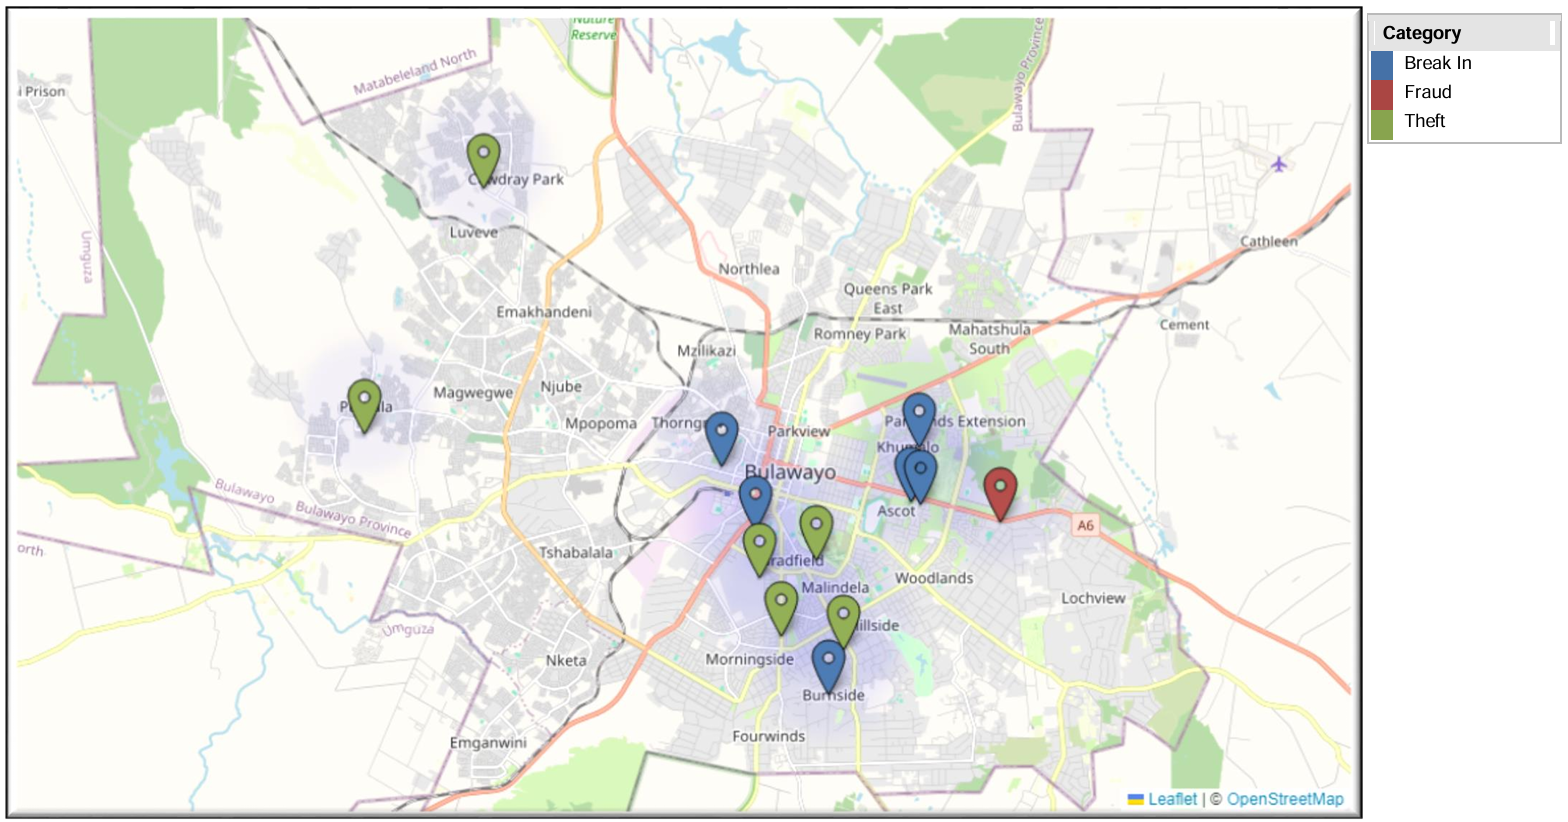Screen dimensions: 1568x822
Task: Click the Category legend header
Action: click(1421, 34)
